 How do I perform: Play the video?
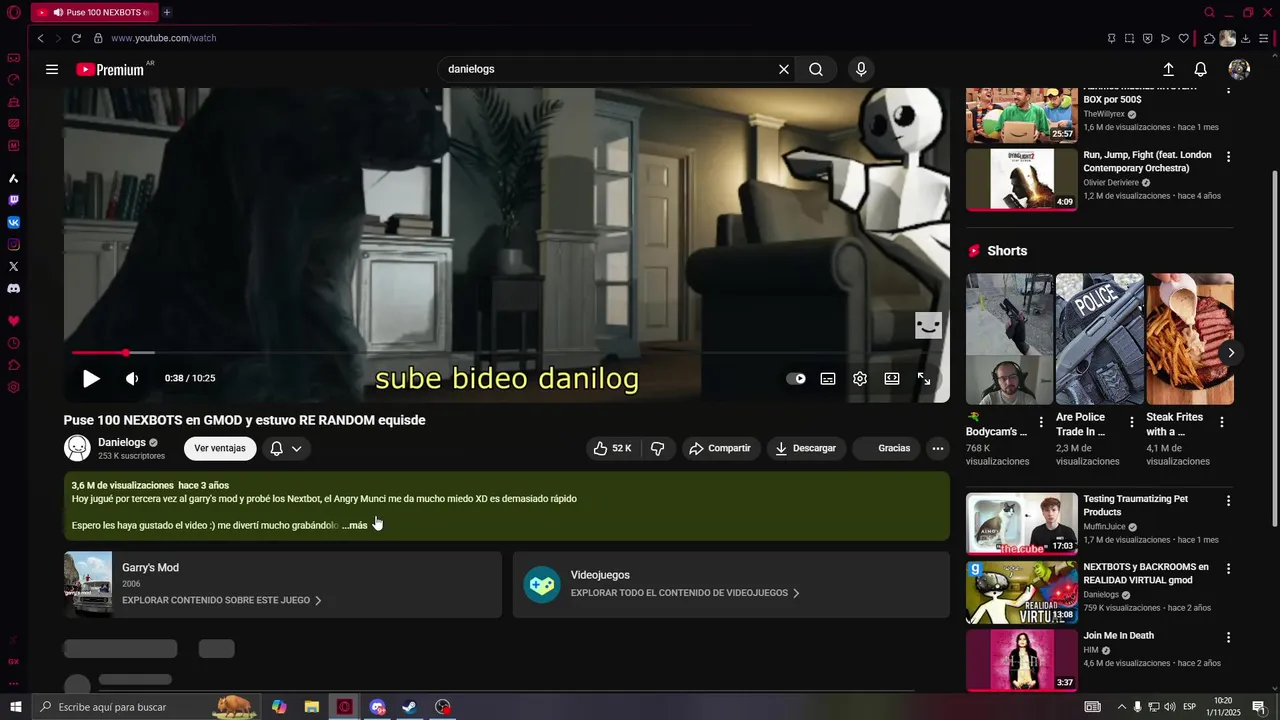[x=91, y=378]
